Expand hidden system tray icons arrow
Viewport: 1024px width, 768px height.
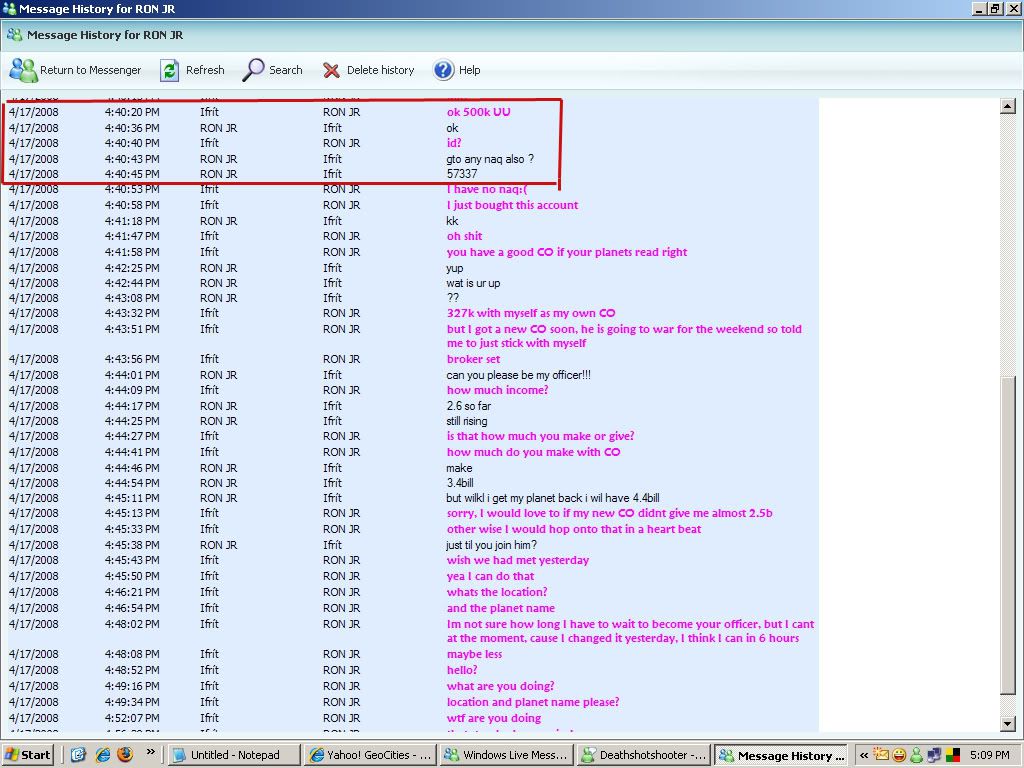[x=864, y=755]
